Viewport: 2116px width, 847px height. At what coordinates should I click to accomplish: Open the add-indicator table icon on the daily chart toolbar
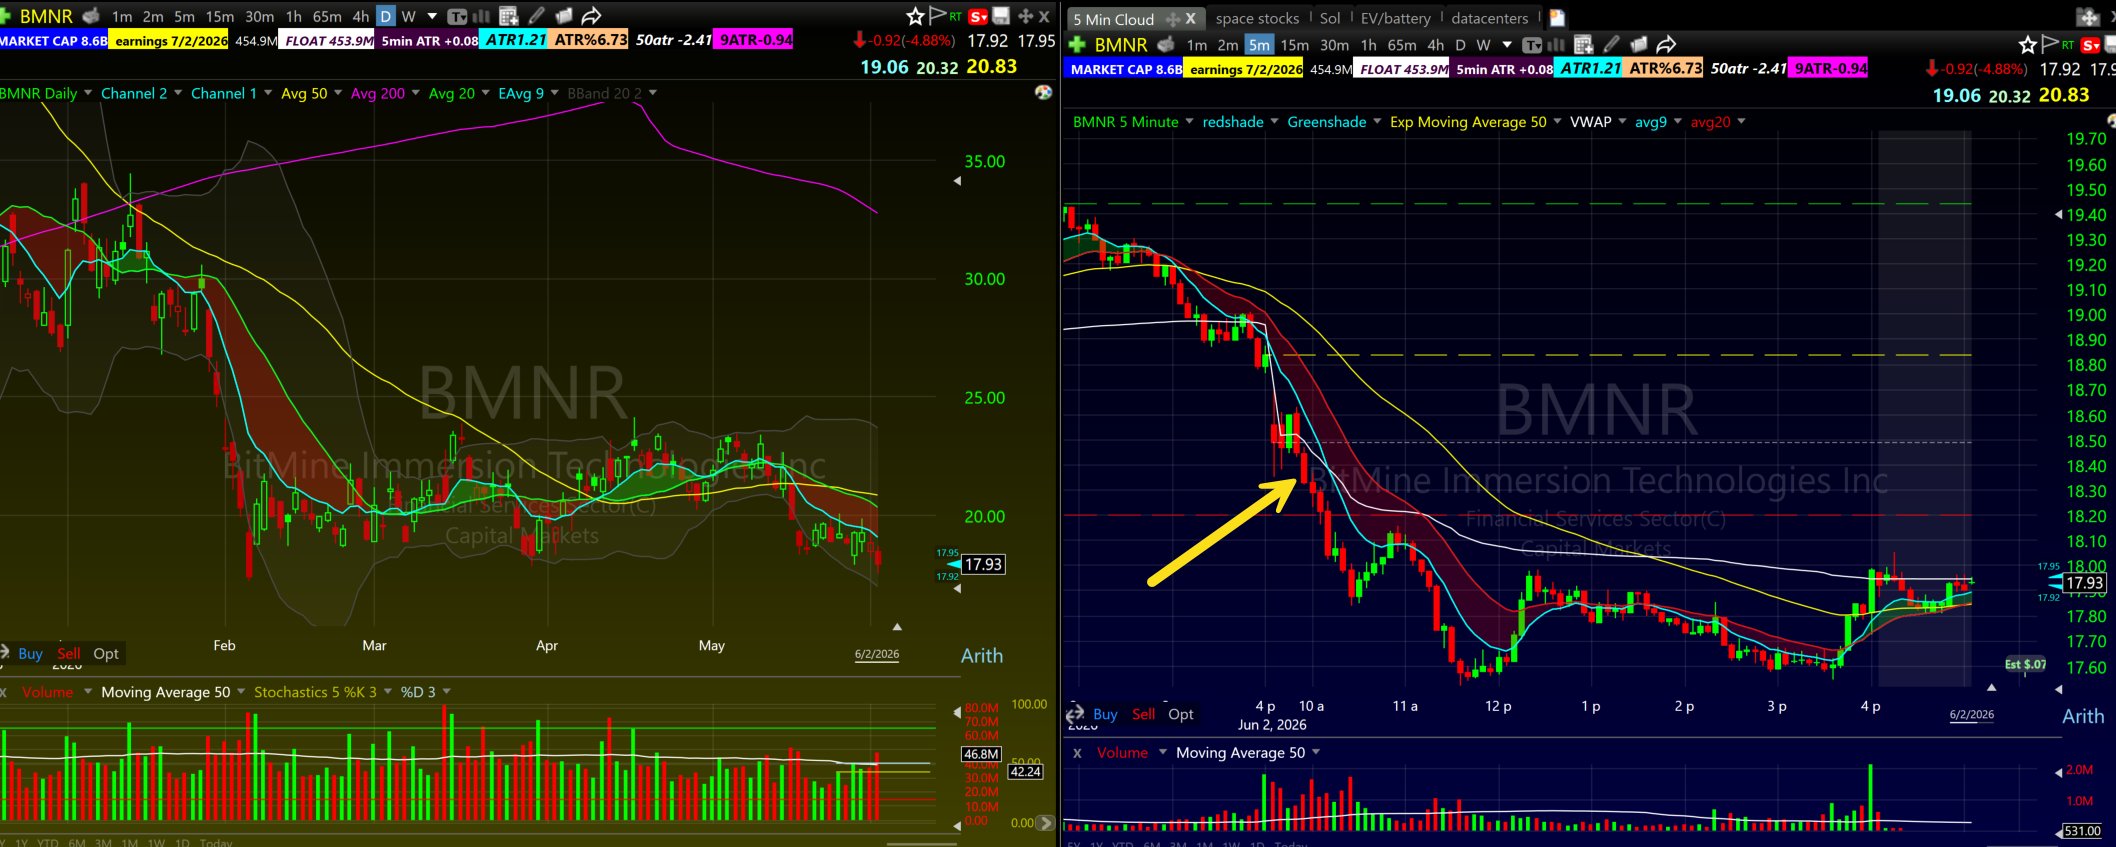509,16
